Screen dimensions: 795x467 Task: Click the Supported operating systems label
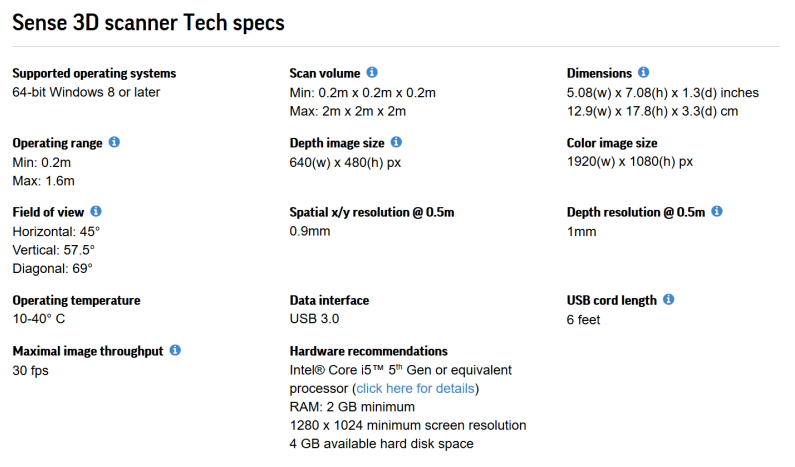coord(94,74)
